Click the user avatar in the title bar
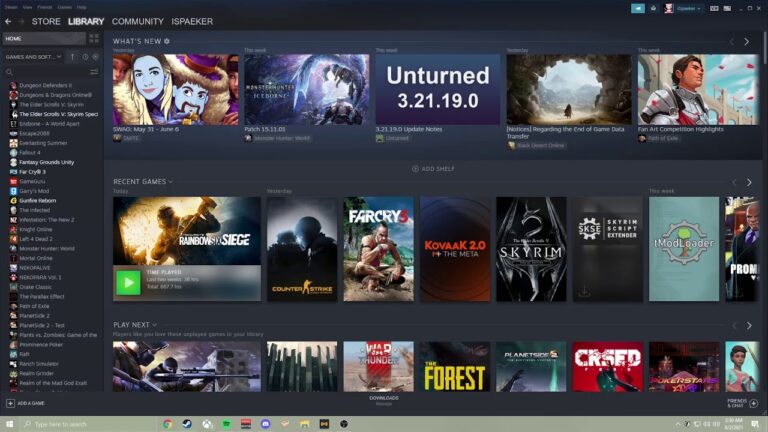The image size is (768, 432). tap(669, 8)
